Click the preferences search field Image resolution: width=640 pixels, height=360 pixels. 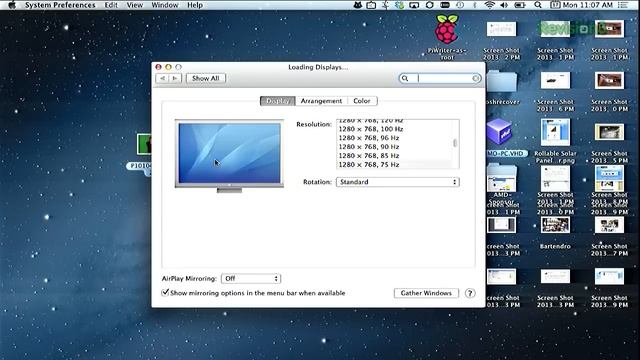point(440,78)
